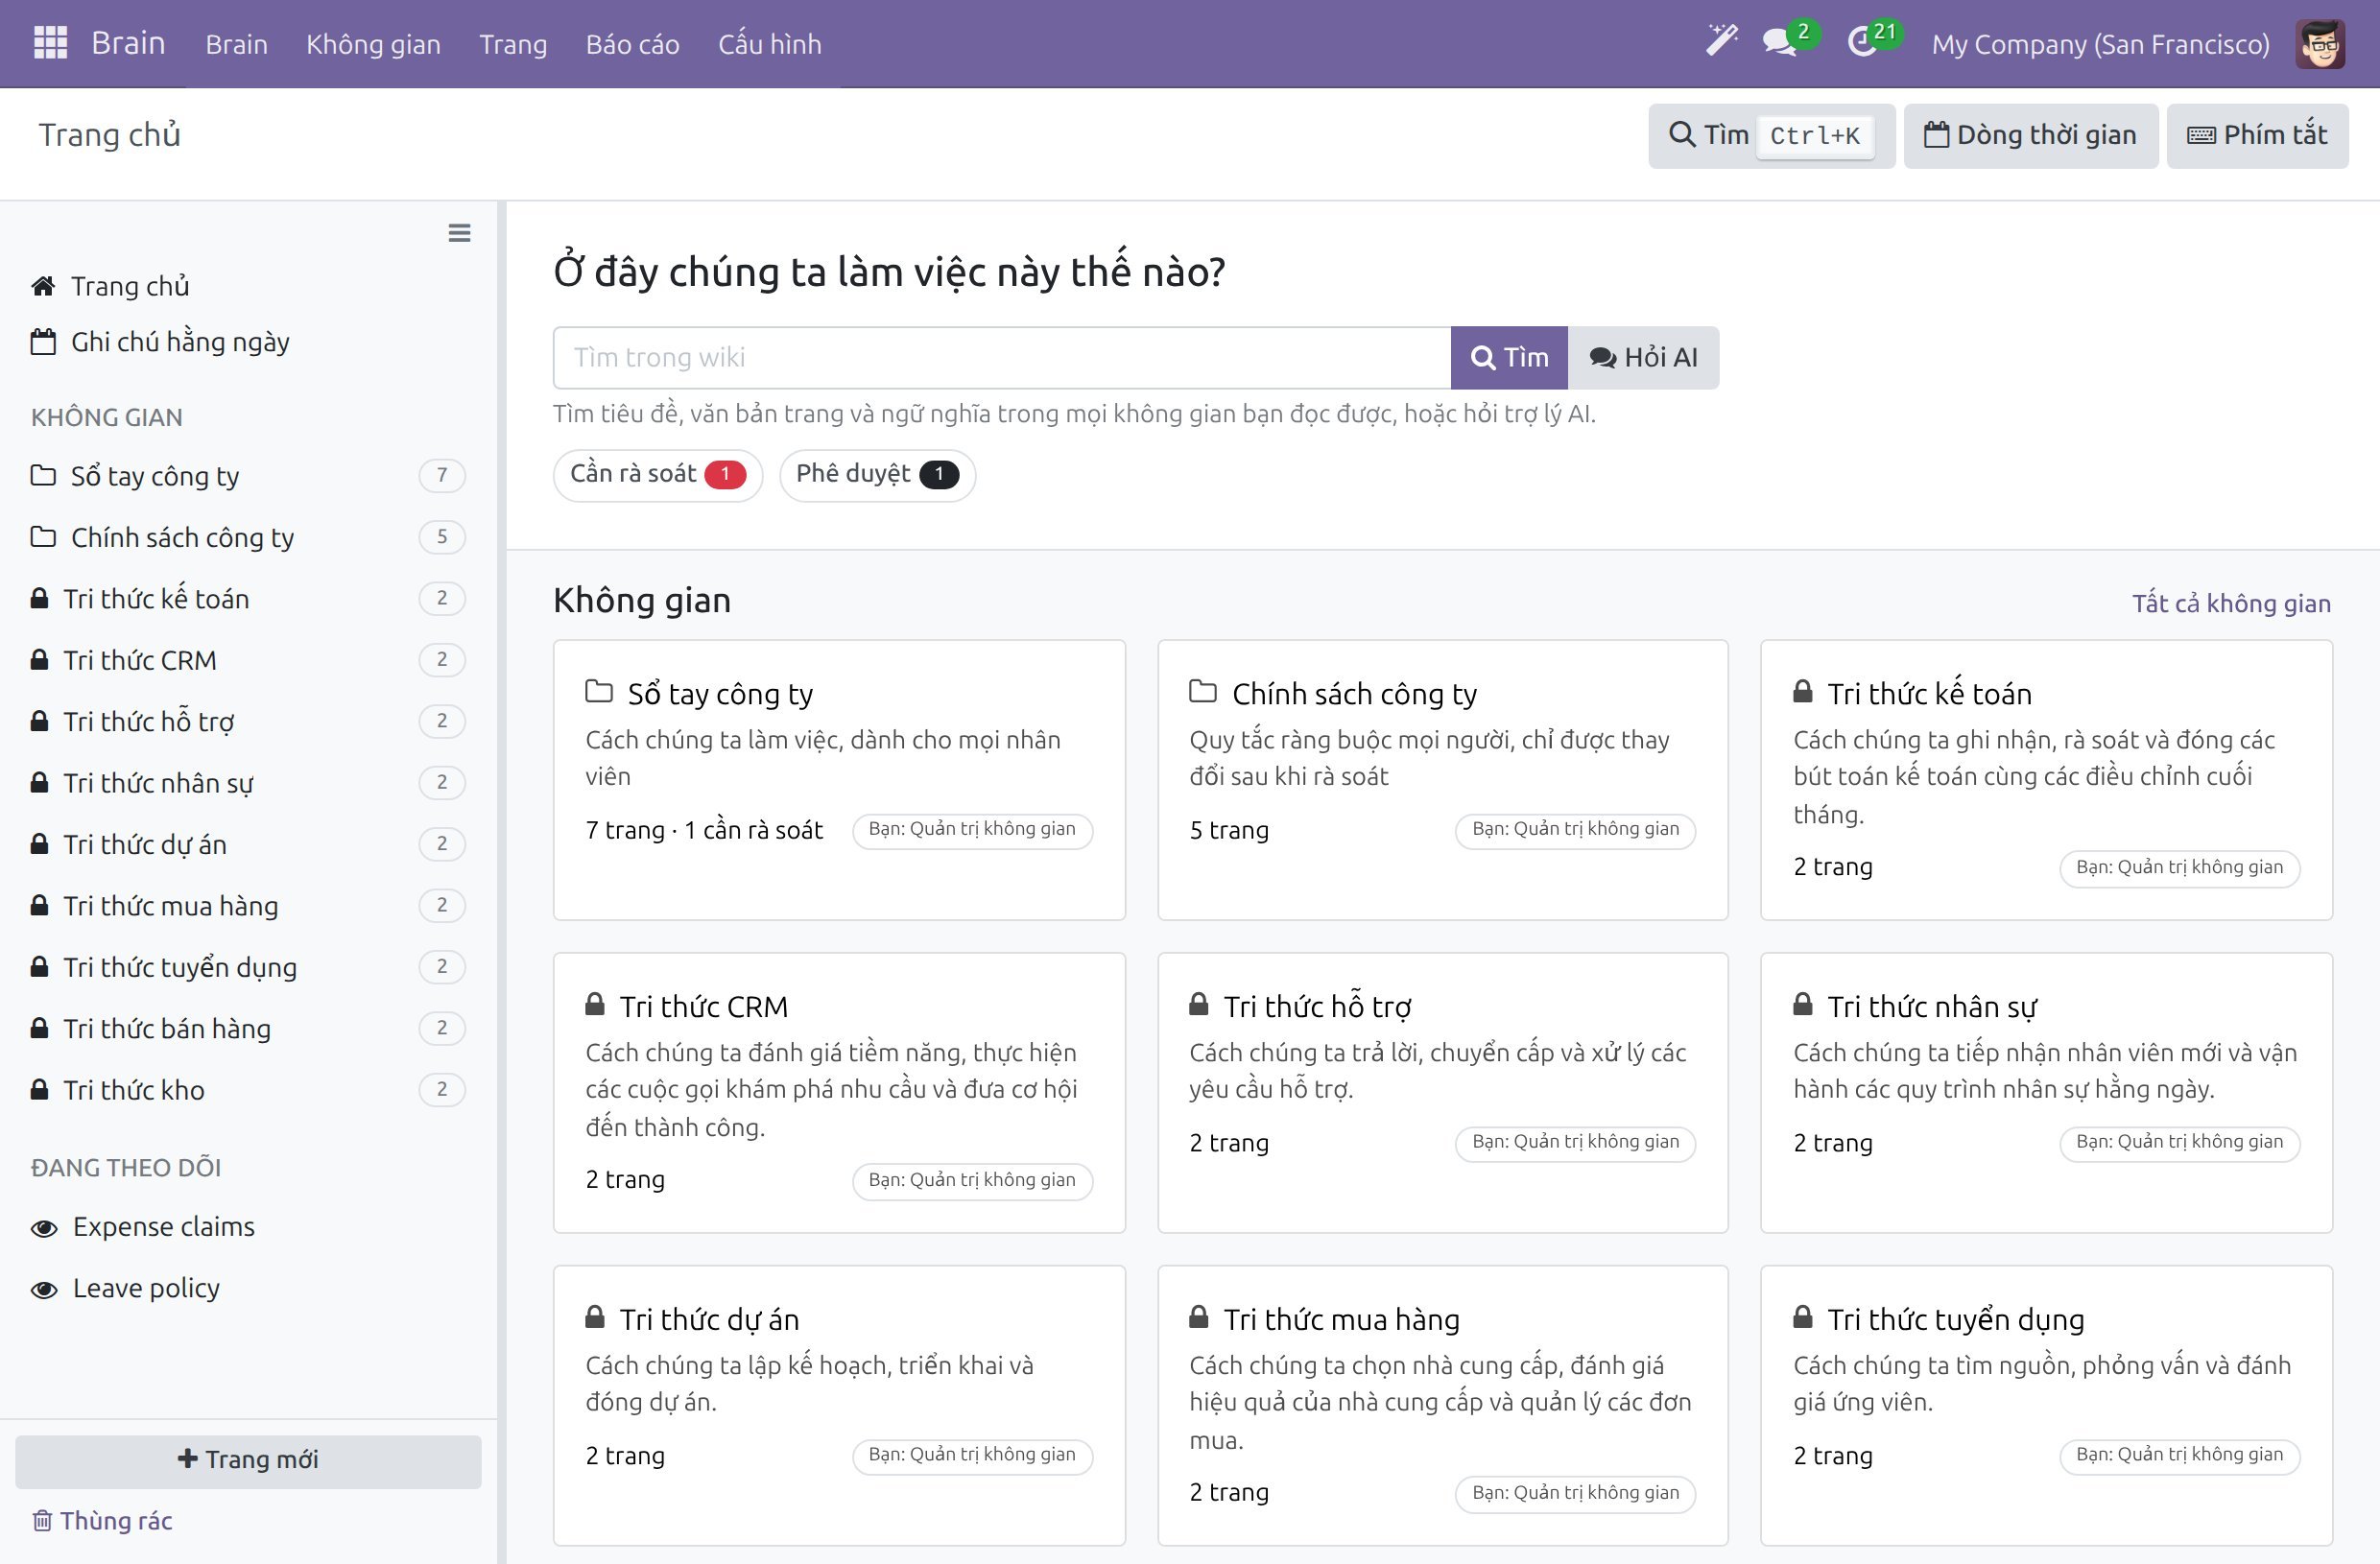
Task: Open the My Company (San Francisco) switcher
Action: [2100, 44]
